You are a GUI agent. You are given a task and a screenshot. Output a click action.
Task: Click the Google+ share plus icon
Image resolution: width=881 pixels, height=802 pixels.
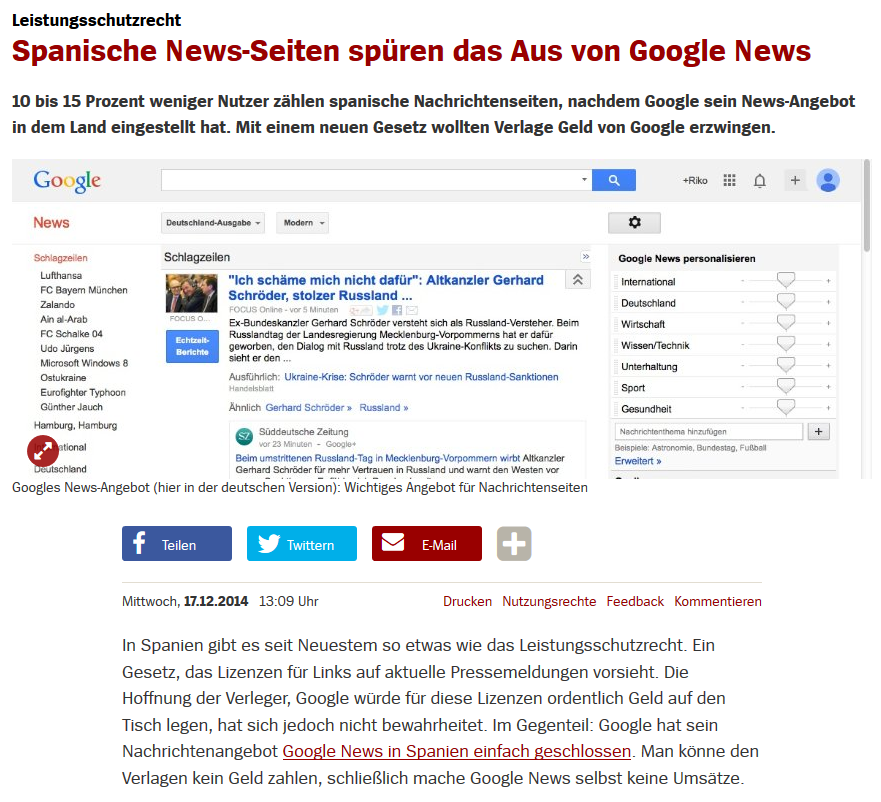click(795, 180)
